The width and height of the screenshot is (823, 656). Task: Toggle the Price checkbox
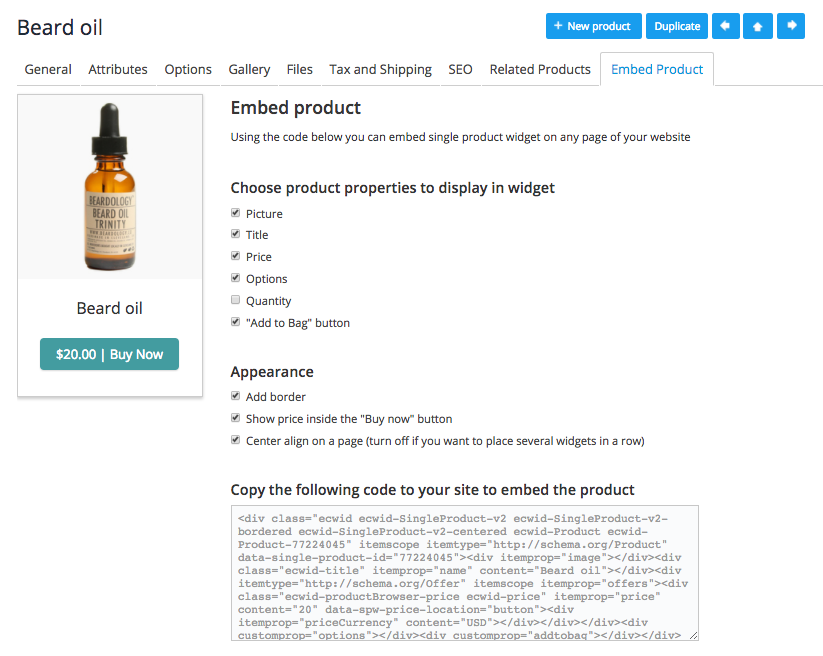236,256
